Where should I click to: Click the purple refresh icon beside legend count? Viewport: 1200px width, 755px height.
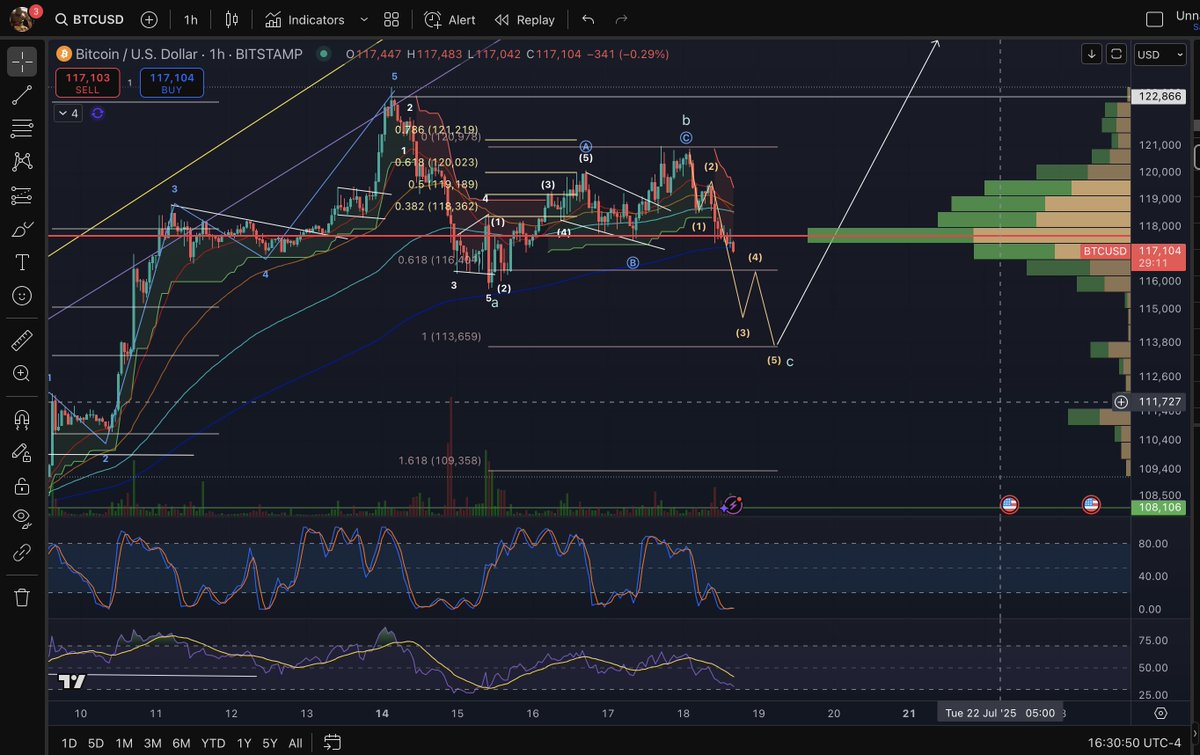click(x=97, y=114)
